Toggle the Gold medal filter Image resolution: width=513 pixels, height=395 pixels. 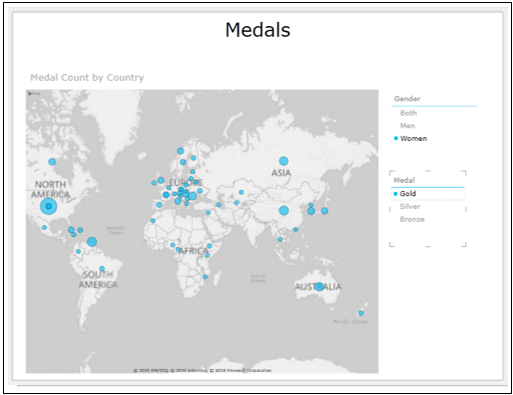coord(407,194)
